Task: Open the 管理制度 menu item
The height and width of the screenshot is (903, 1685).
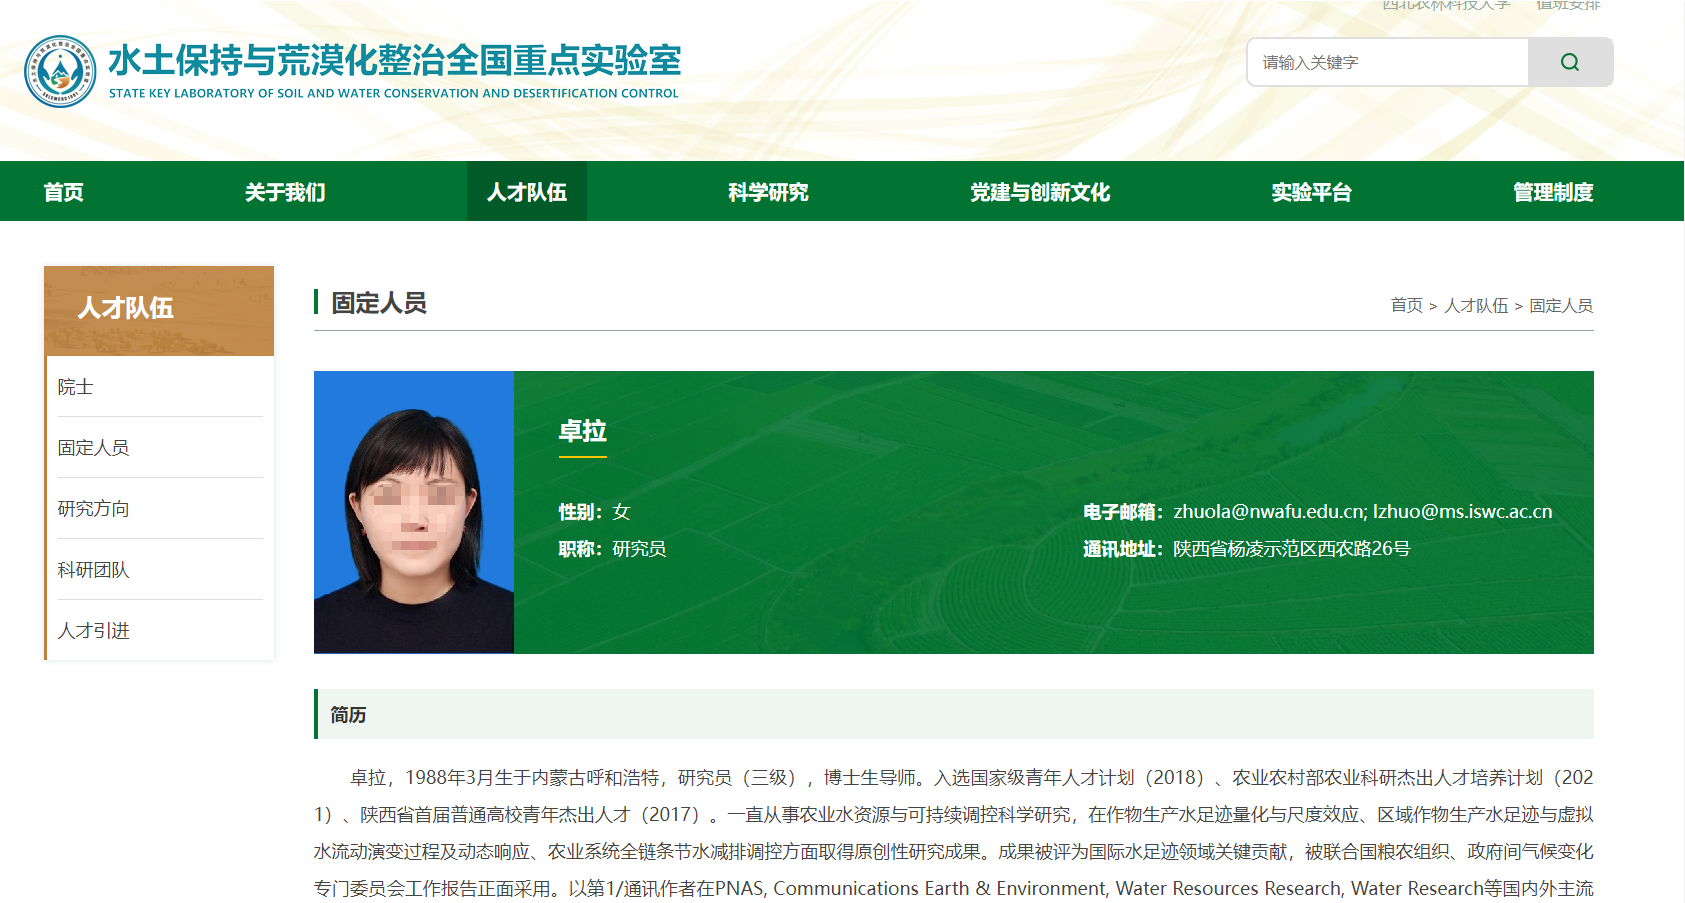Action: (1552, 192)
